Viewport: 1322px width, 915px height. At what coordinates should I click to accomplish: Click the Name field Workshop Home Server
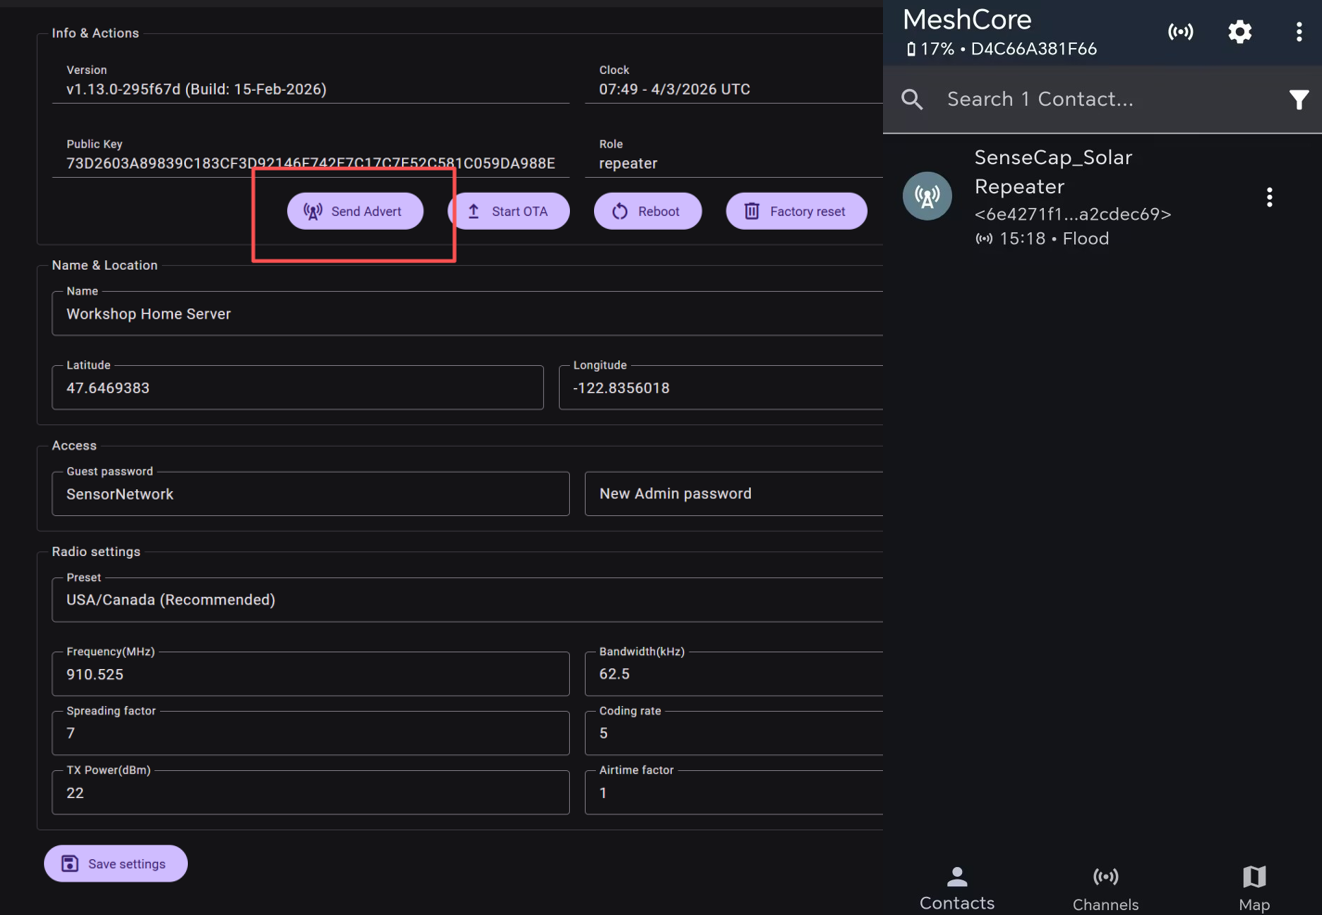tap(467, 314)
